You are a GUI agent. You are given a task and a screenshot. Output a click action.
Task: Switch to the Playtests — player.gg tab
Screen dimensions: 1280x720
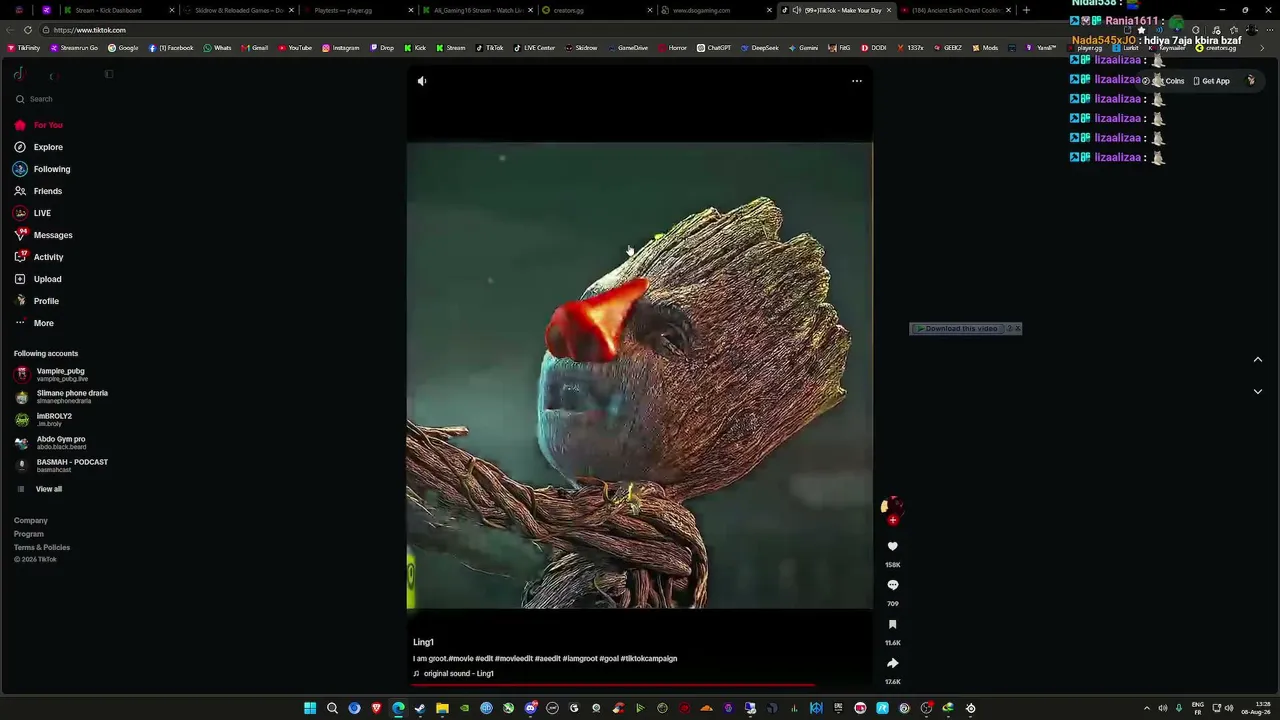click(x=360, y=10)
